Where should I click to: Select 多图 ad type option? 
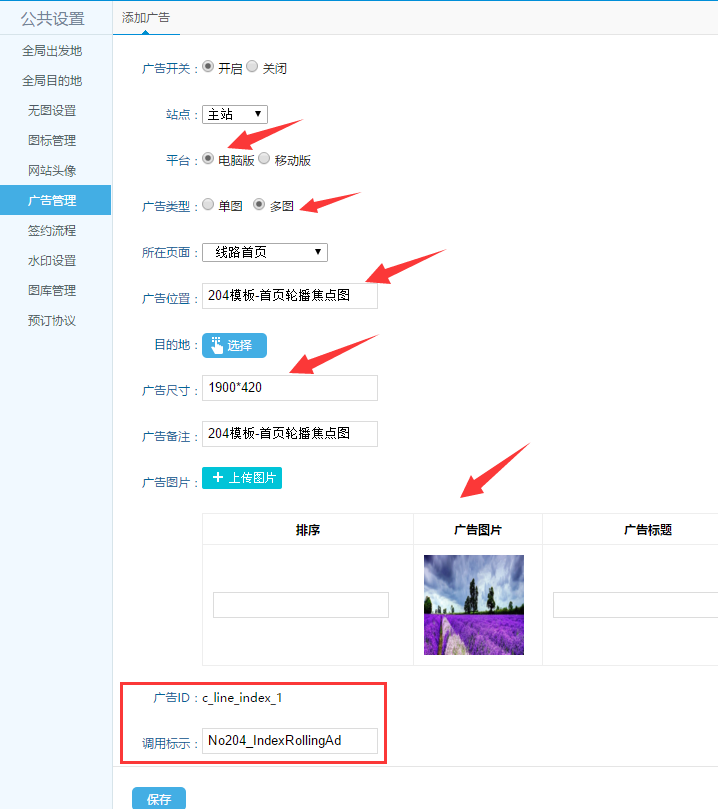(x=259, y=204)
